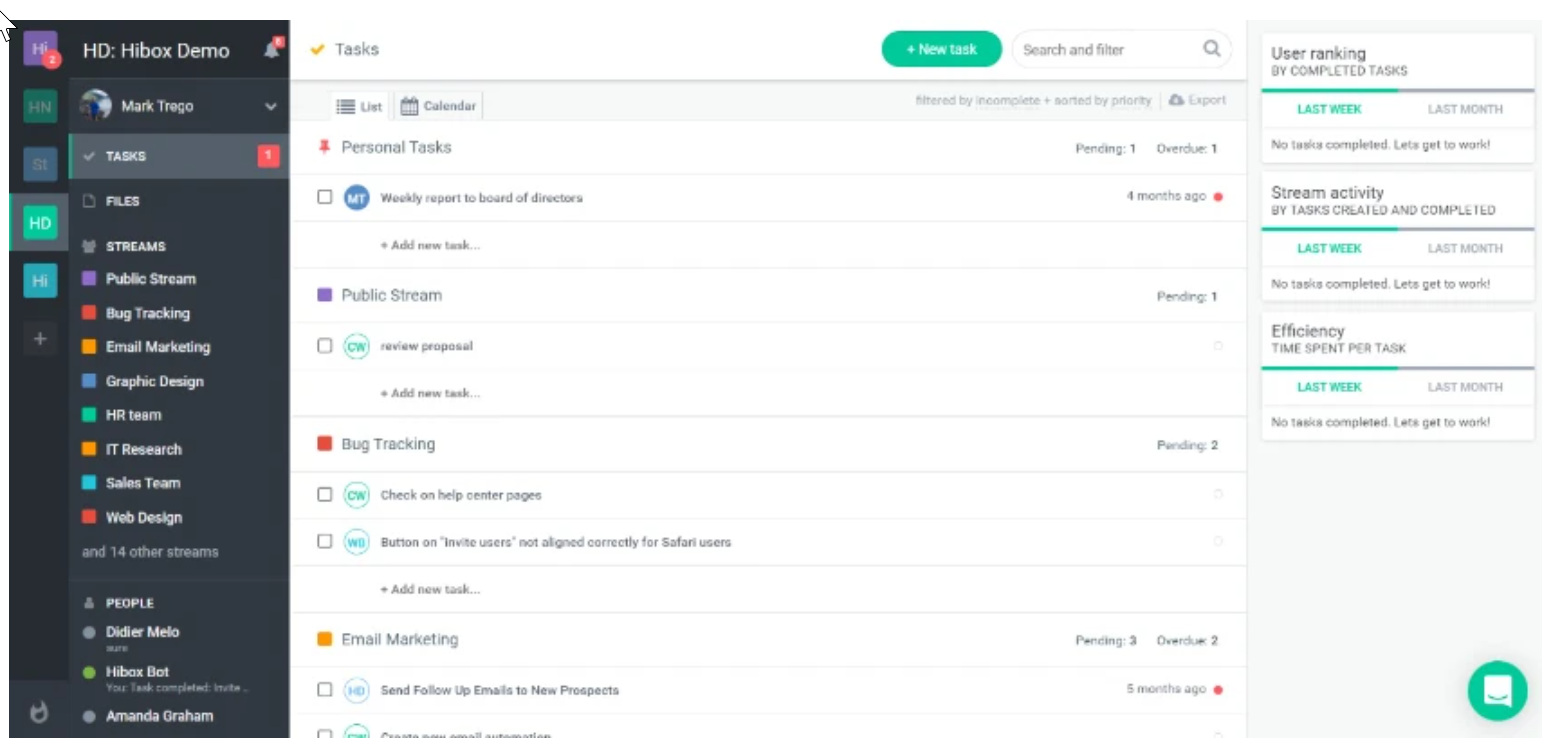Screen dimensions: 1565x756
Task: Open Tasks in the sidebar
Action: click(179, 156)
